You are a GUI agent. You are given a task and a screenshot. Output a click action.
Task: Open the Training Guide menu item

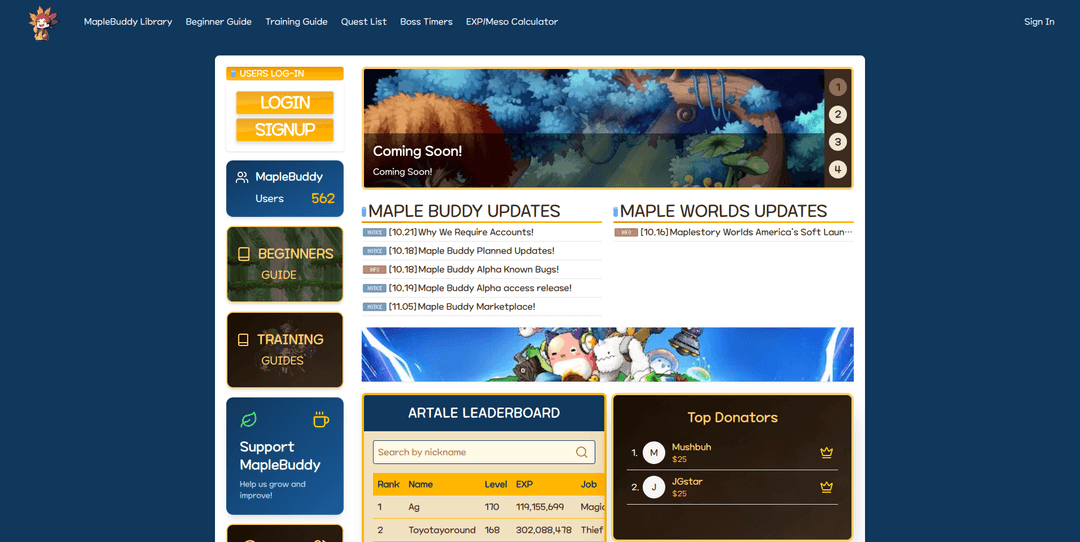coord(296,22)
